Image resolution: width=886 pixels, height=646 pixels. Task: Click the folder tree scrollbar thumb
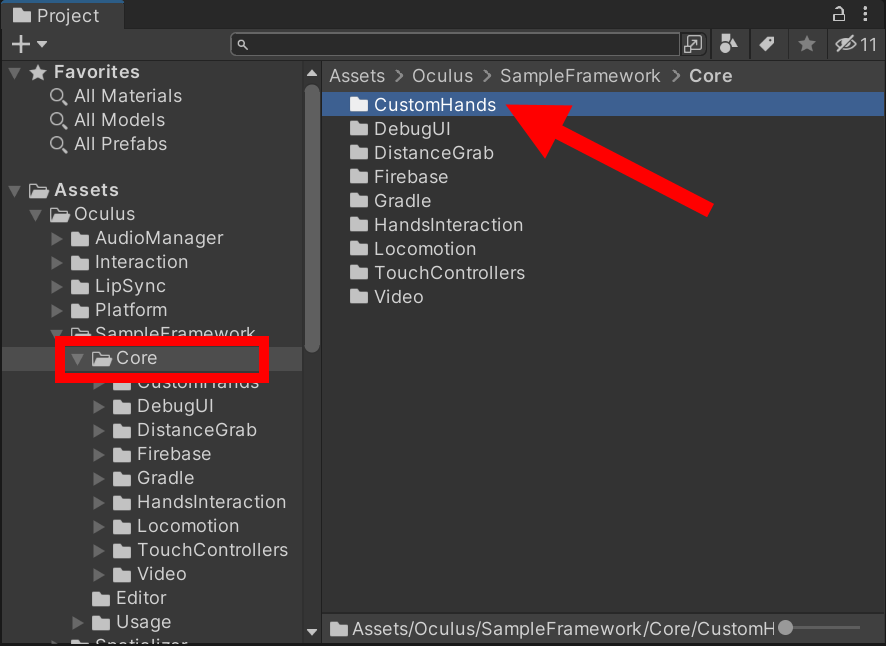312,218
